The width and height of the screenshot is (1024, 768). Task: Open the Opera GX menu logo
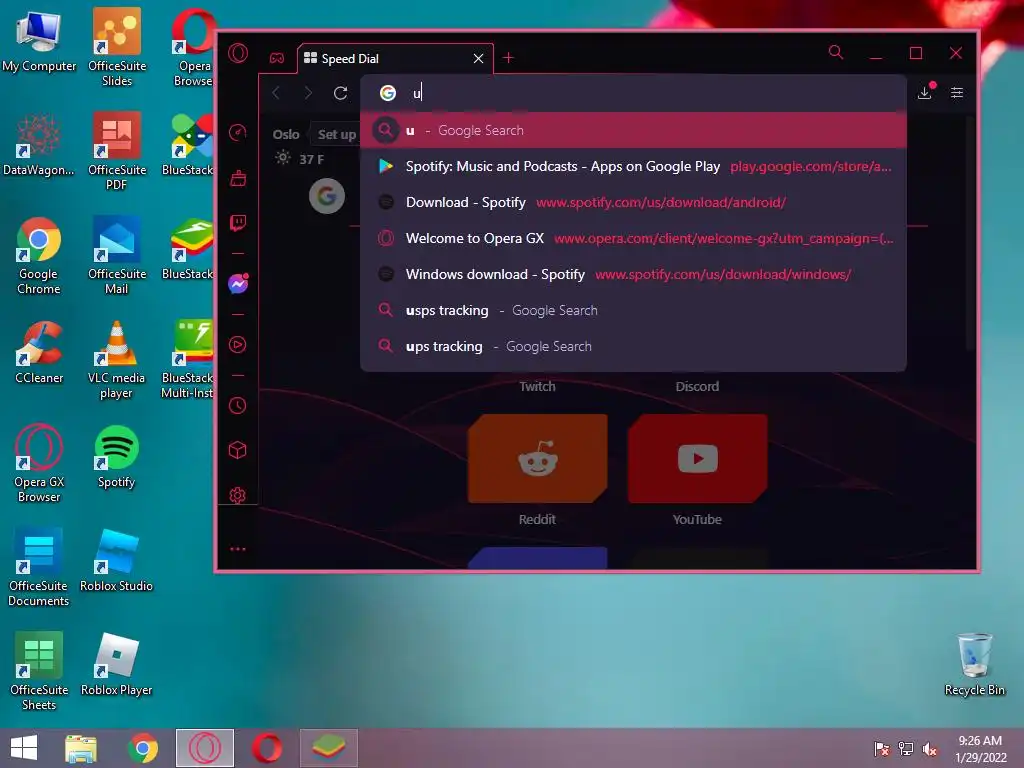(238, 53)
